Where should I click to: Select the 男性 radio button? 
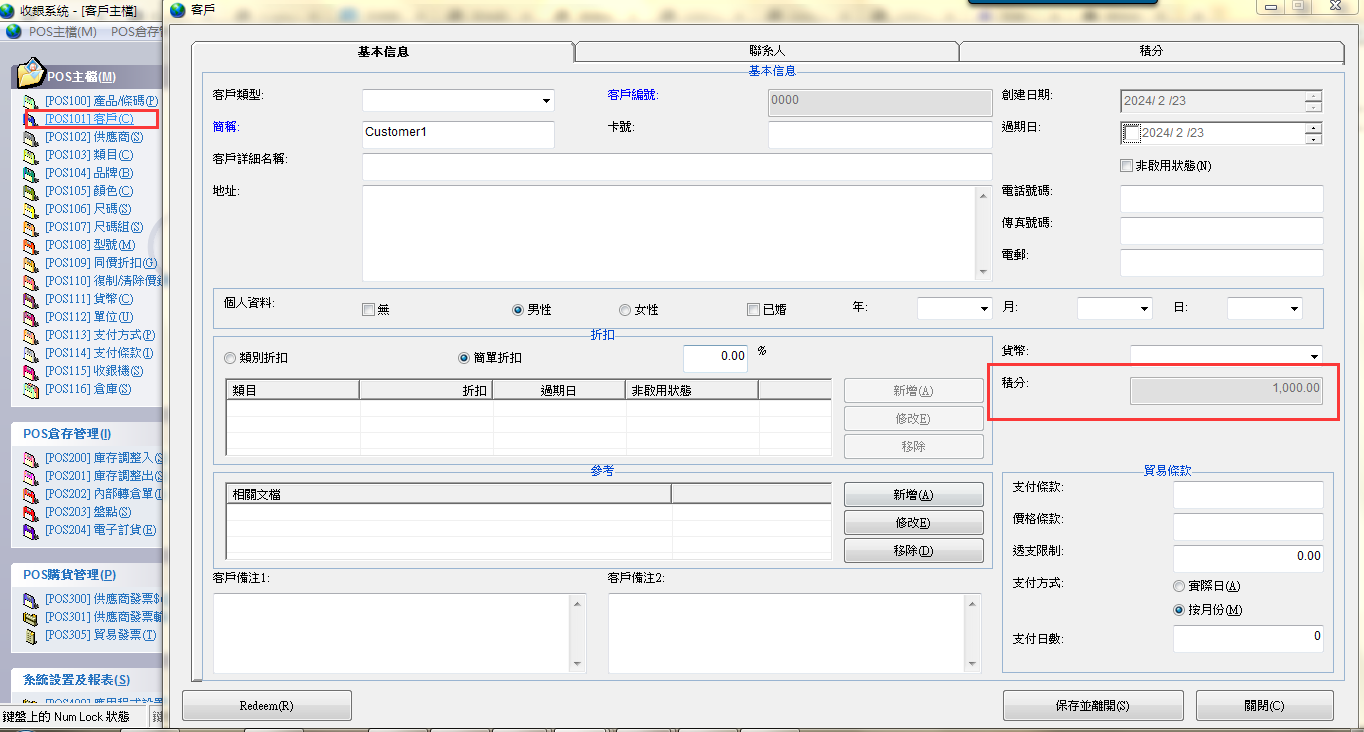[518, 310]
